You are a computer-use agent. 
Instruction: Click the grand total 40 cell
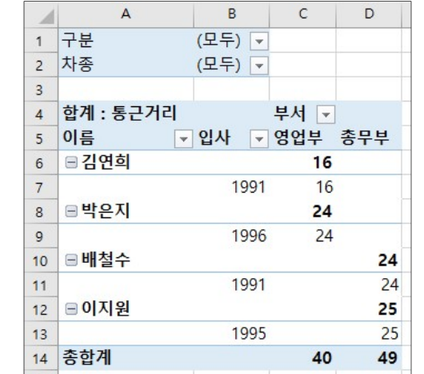(x=303, y=358)
